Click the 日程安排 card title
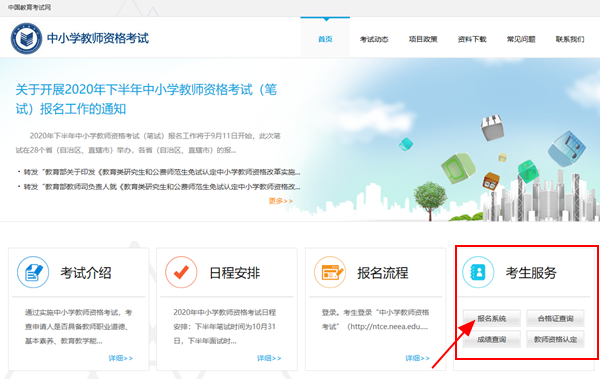 click(x=235, y=273)
